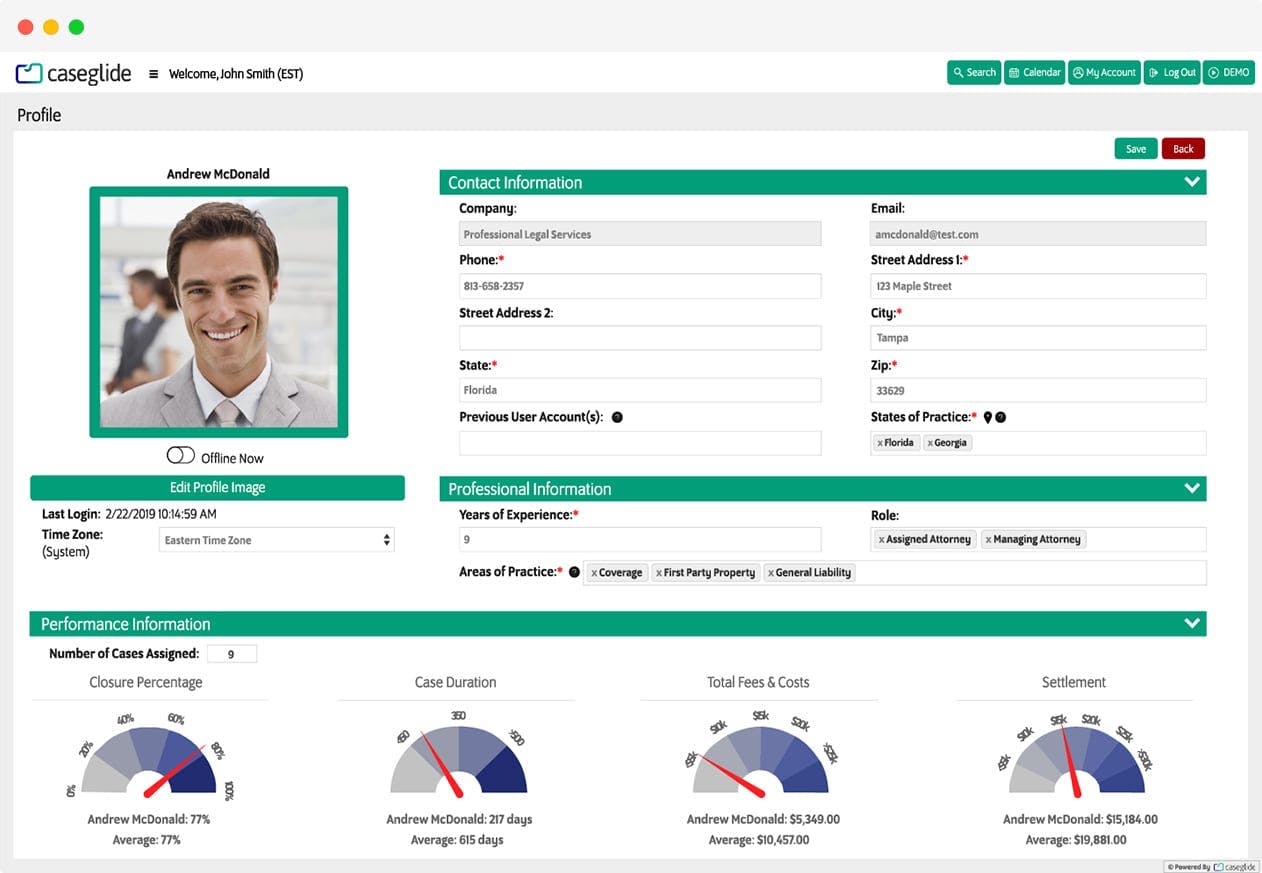The height and width of the screenshot is (873, 1262).
Task: Click the State field showing Florida
Action: pyautogui.click(x=640, y=390)
